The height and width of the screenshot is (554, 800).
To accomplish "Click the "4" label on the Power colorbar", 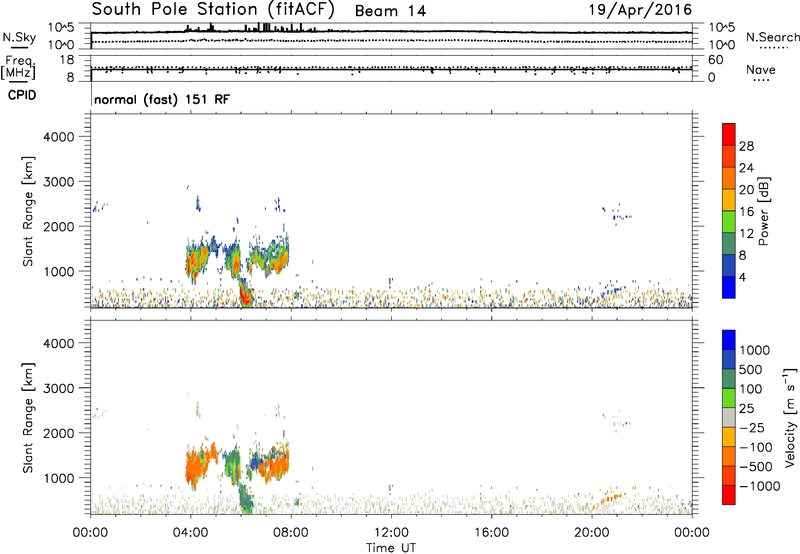I will pyautogui.click(x=742, y=277).
